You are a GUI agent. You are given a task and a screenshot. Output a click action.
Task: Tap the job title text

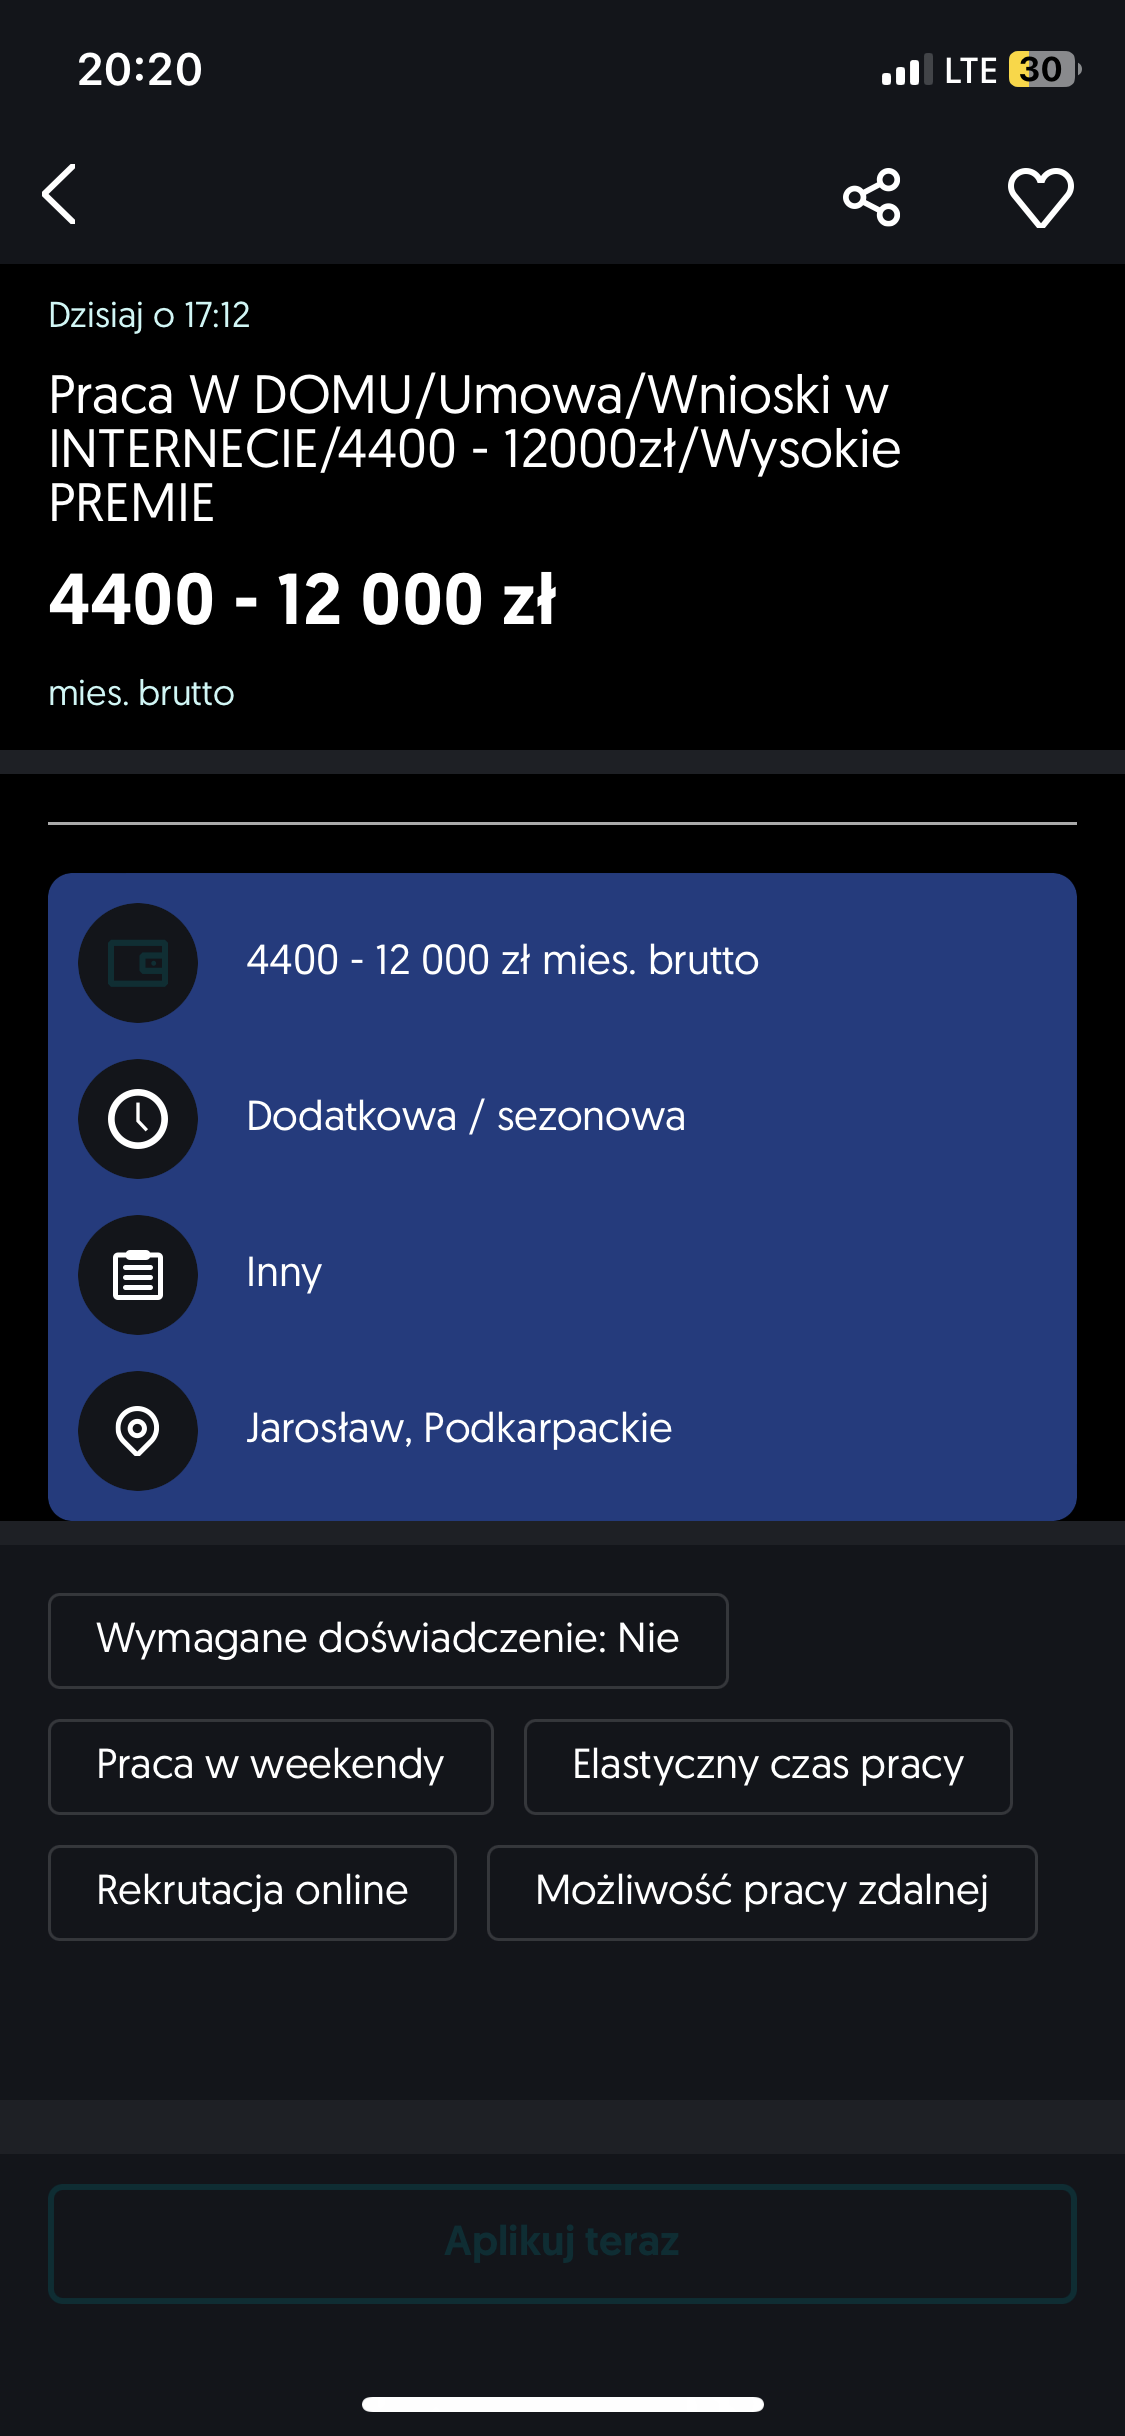click(x=474, y=448)
